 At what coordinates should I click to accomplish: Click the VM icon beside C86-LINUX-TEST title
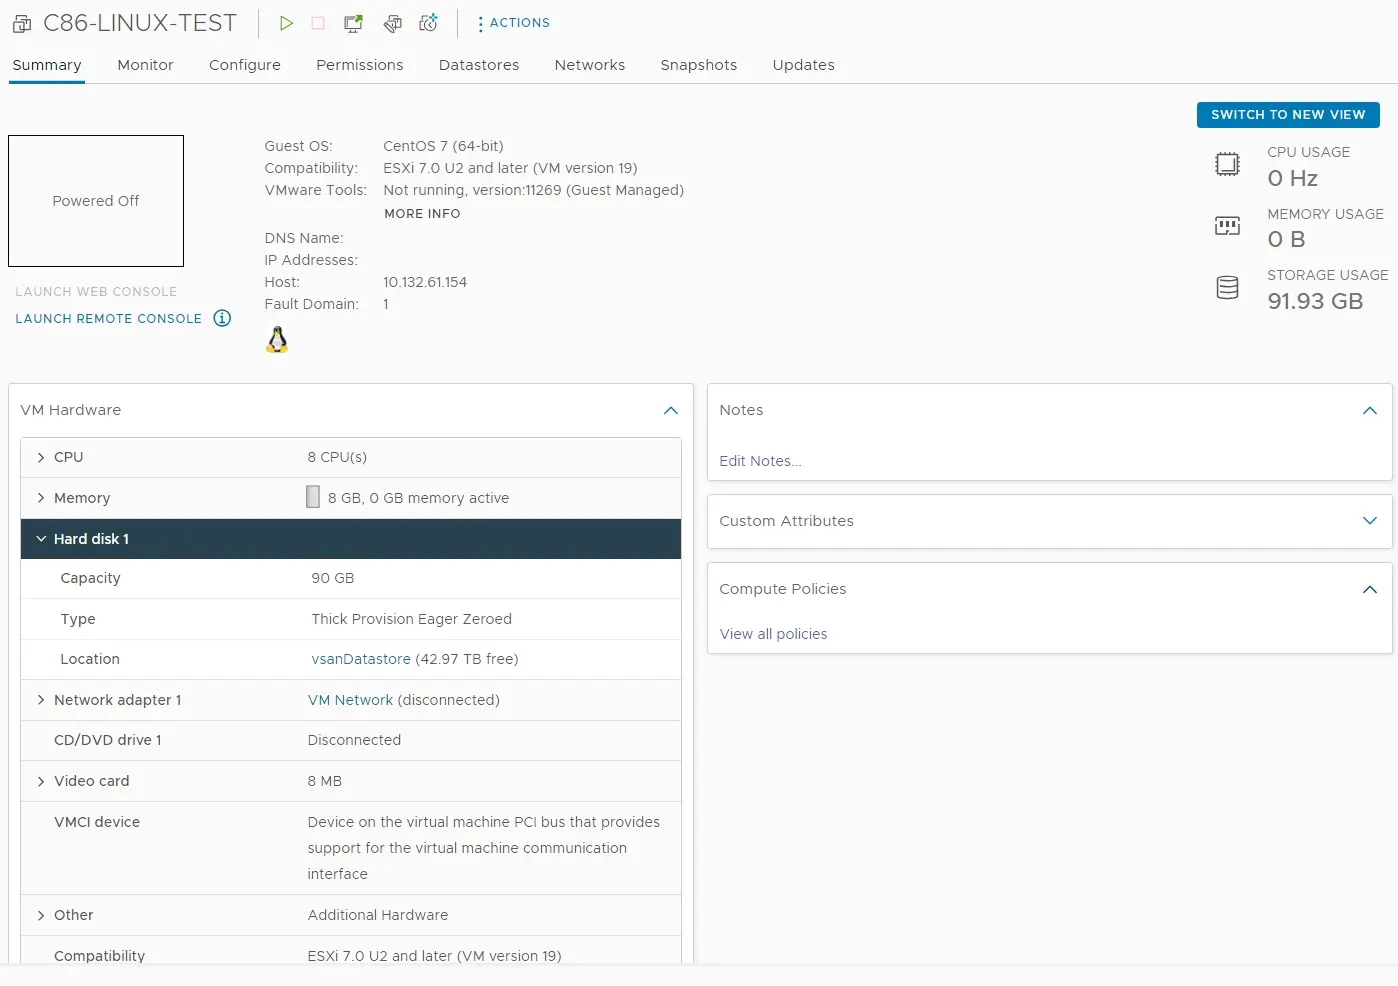pyautogui.click(x=22, y=24)
